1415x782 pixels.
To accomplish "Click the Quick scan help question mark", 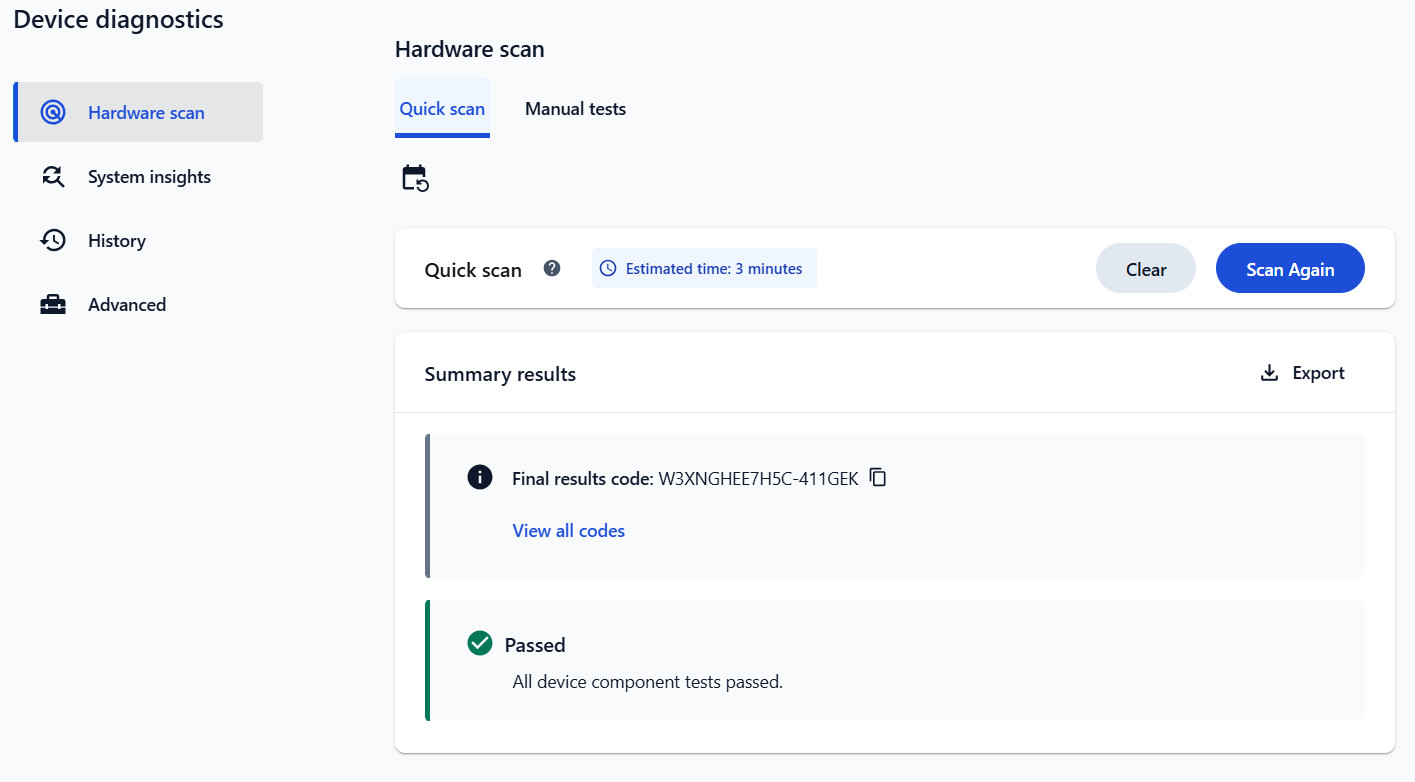I will pyautogui.click(x=552, y=268).
